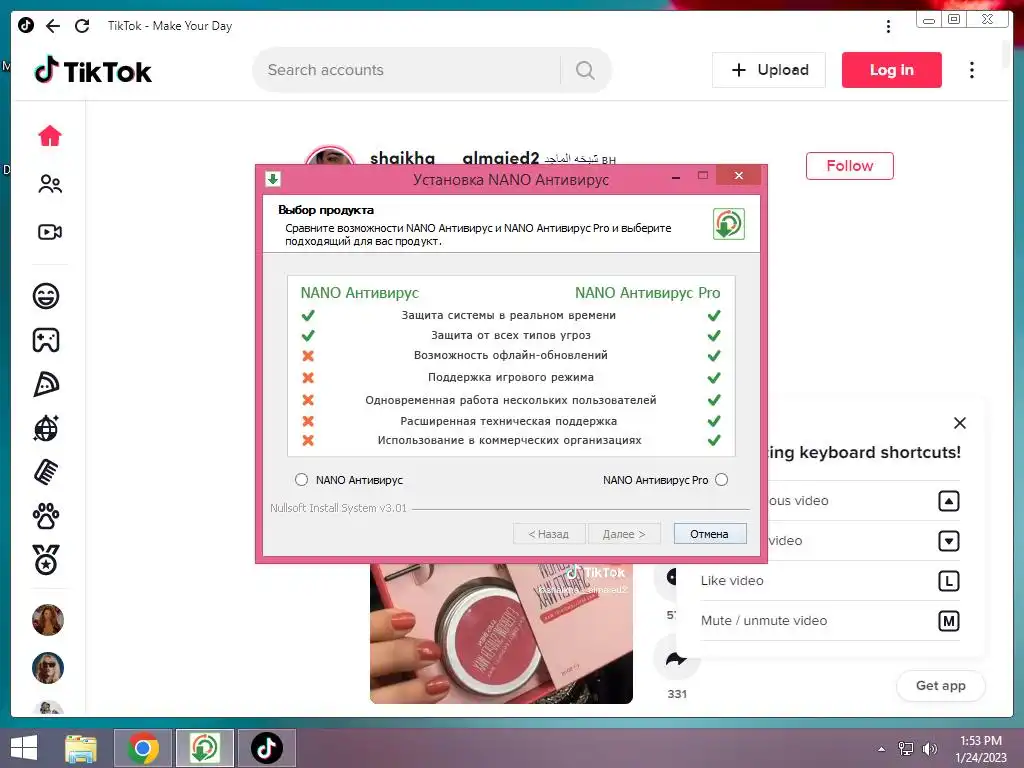This screenshot has width=1024, height=768.
Task: Open the LIVE video camera icon
Action: tap(50, 232)
